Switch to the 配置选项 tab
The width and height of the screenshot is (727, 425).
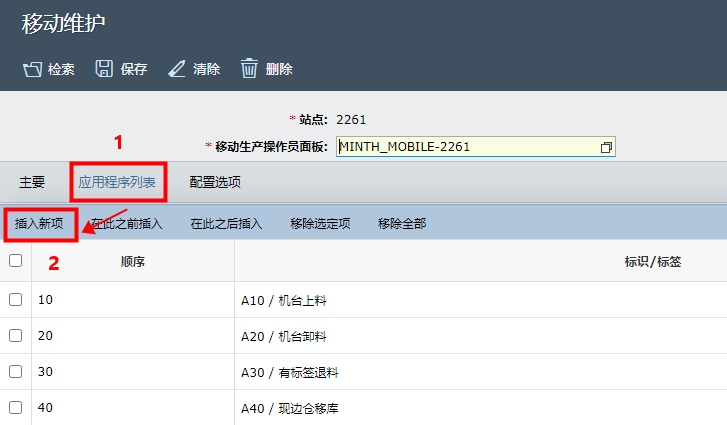(215, 182)
